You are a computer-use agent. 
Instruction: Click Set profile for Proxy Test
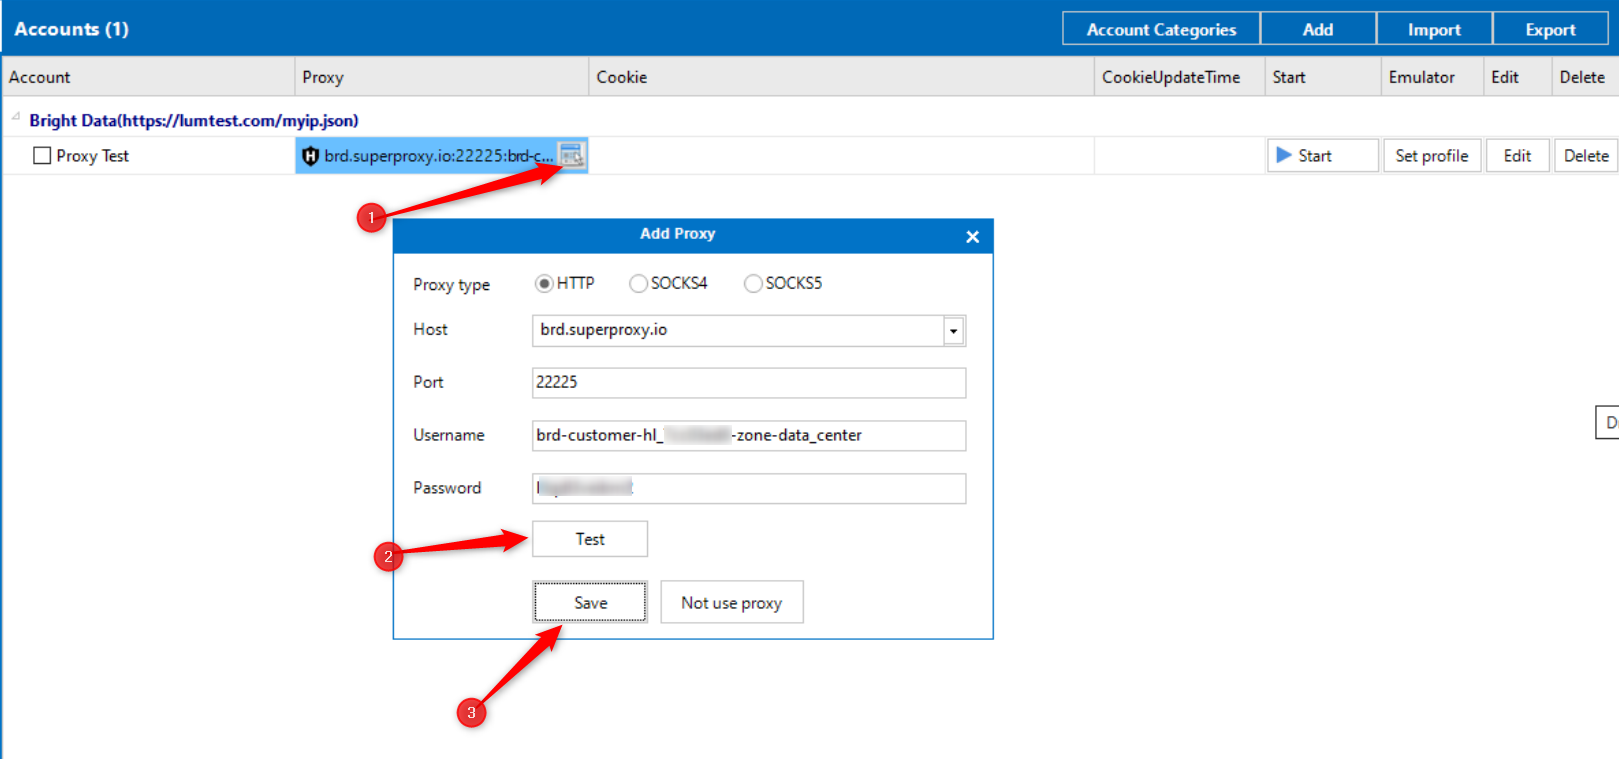click(1431, 156)
